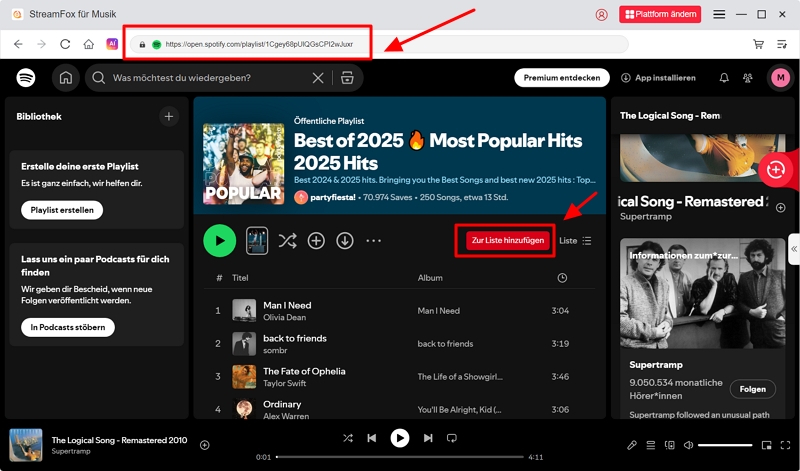Reload the page with the refresh icon

pos(65,44)
